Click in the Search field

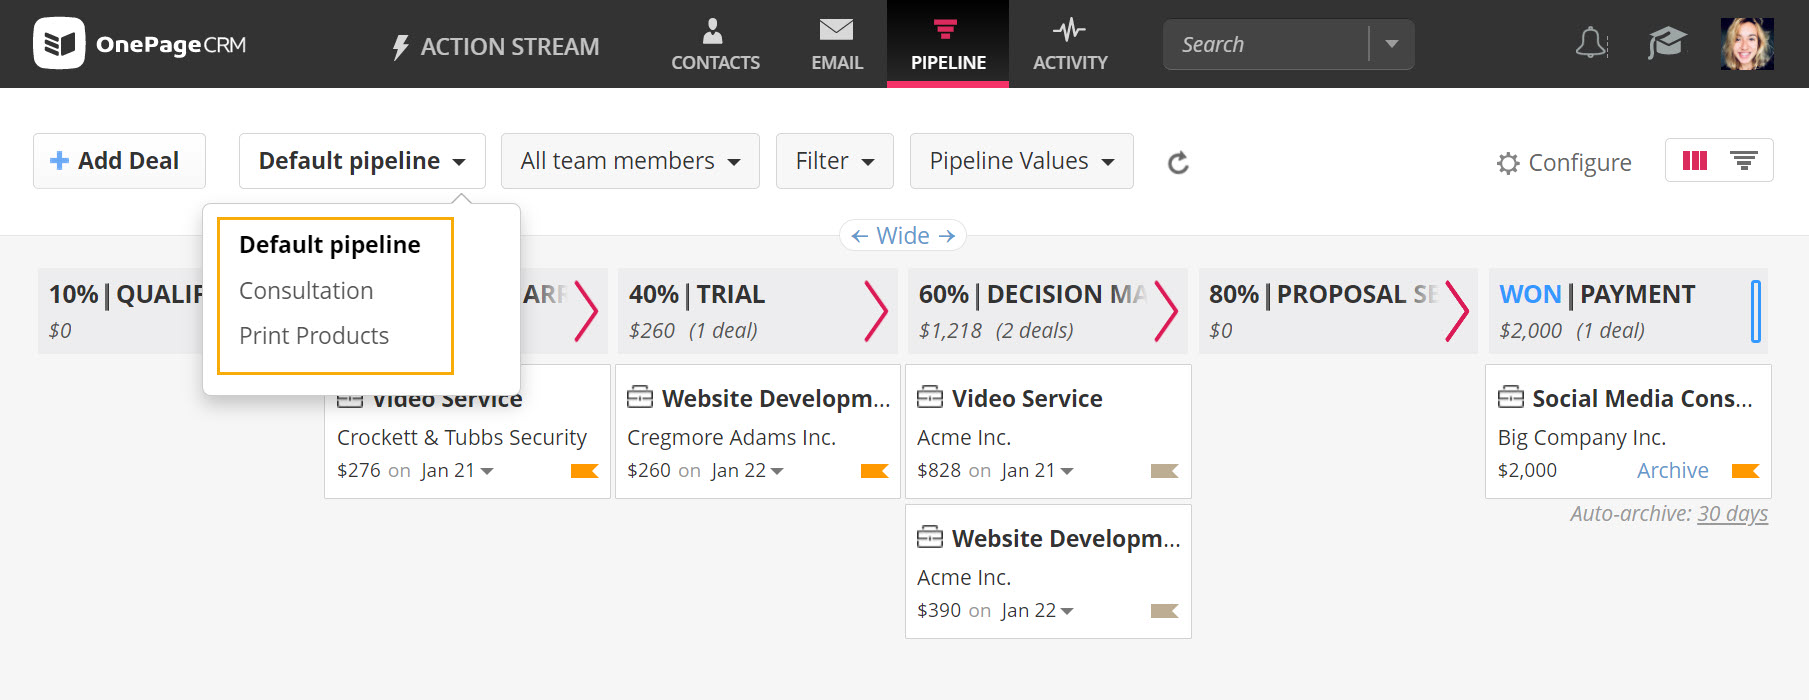click(1265, 44)
